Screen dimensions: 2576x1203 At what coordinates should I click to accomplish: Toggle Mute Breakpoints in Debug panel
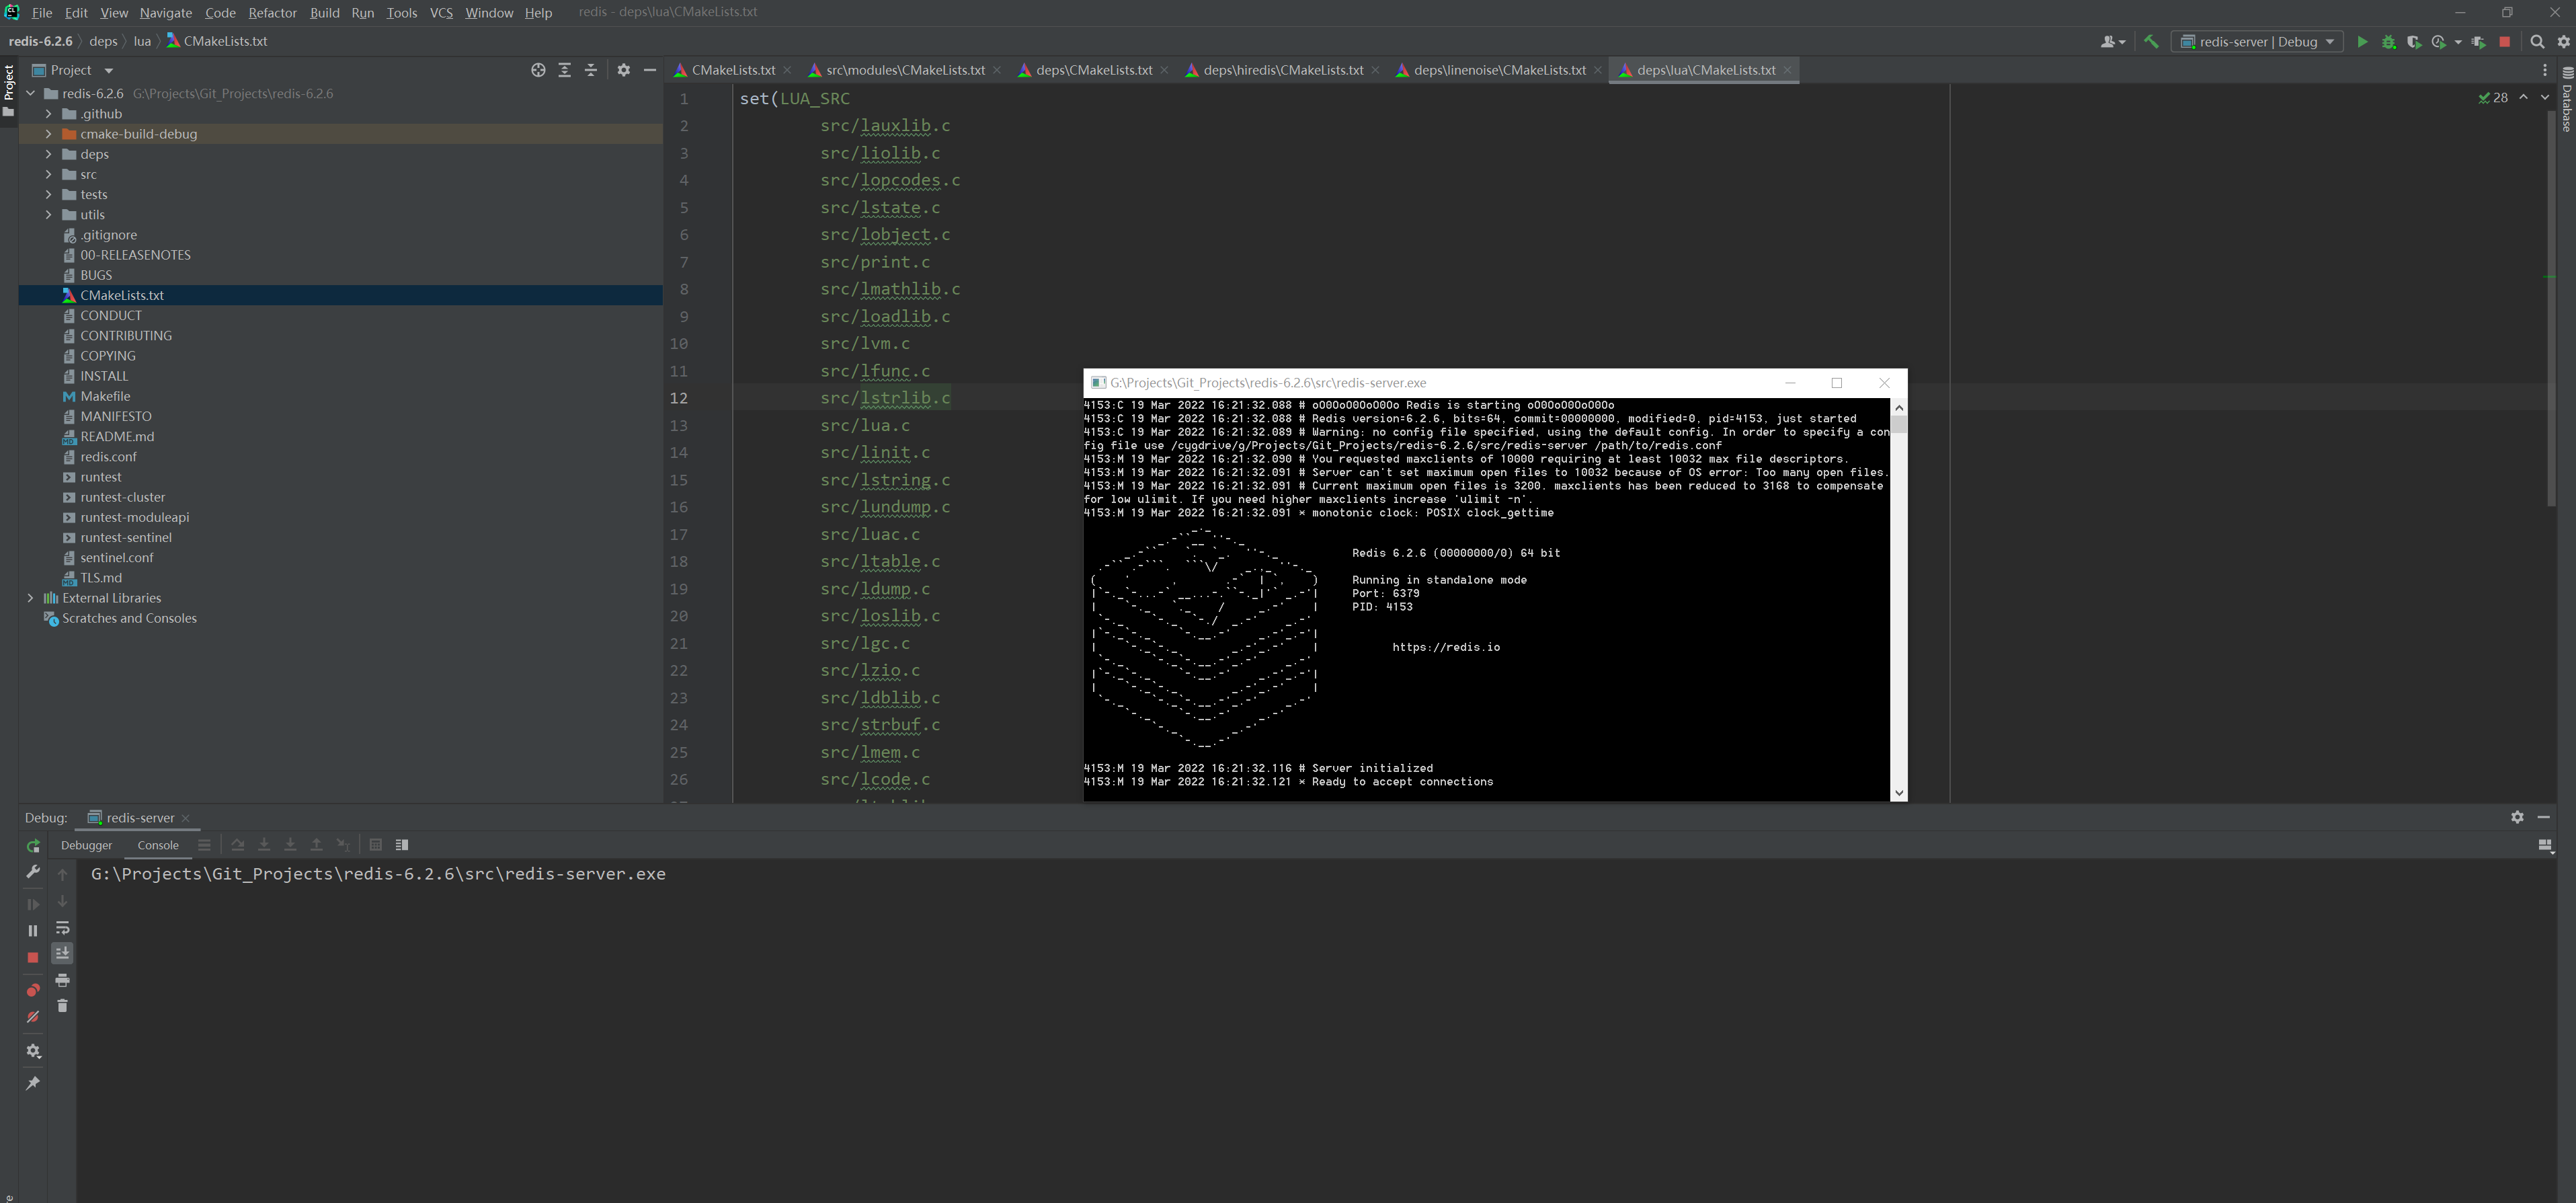[x=33, y=1017]
